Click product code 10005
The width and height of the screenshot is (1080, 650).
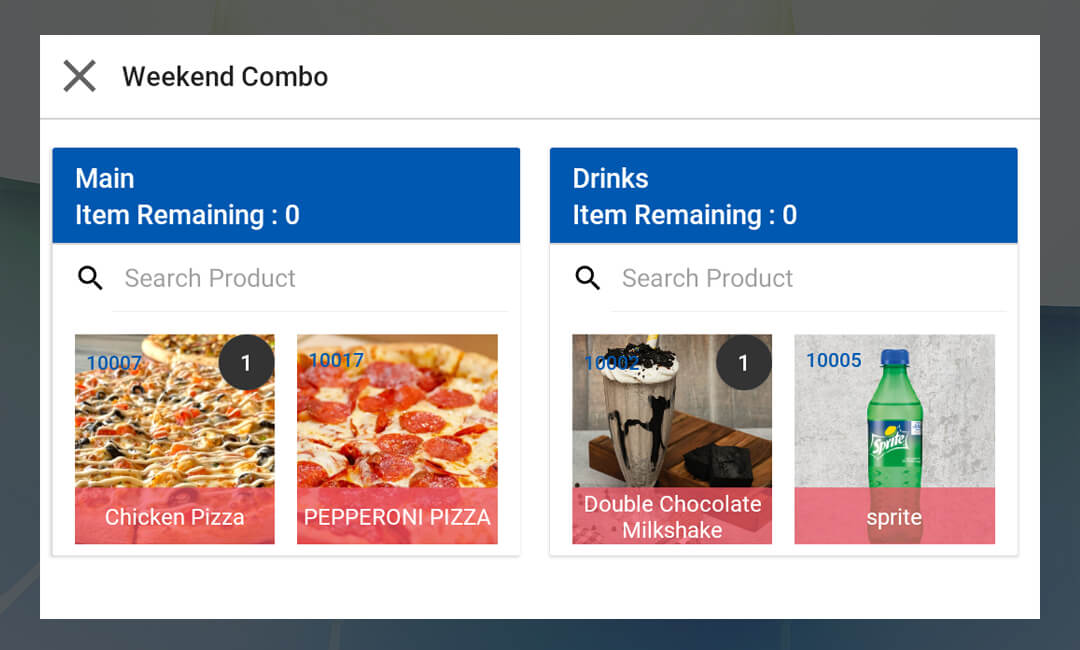pos(833,360)
